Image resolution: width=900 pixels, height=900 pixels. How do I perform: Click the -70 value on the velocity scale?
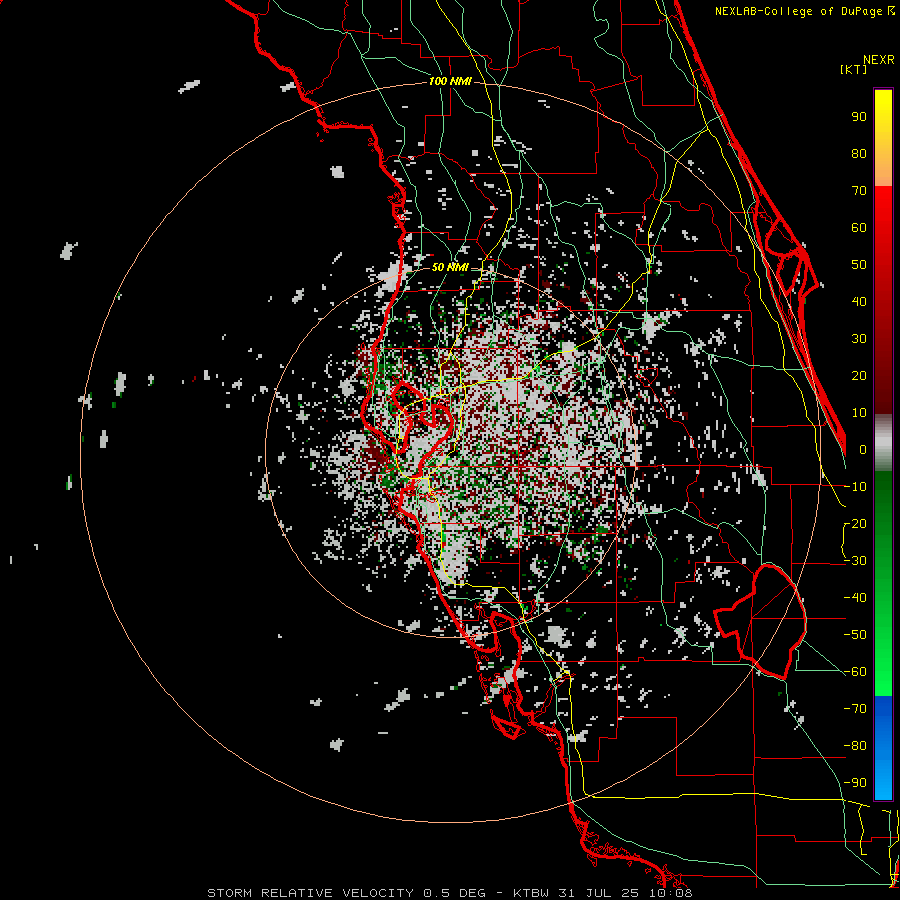tap(855, 709)
